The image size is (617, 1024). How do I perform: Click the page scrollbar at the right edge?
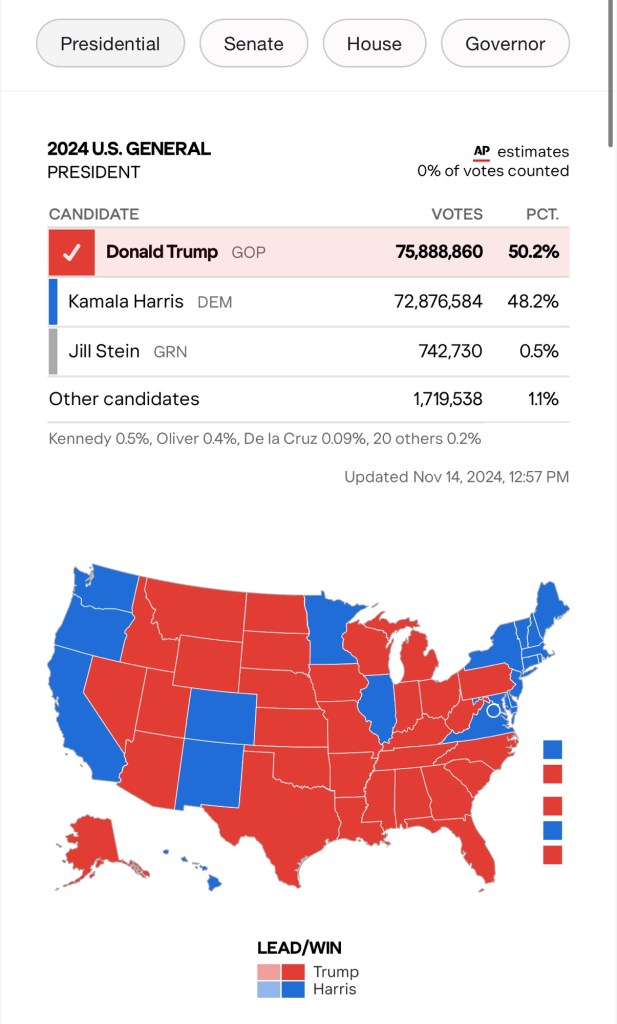click(610, 75)
